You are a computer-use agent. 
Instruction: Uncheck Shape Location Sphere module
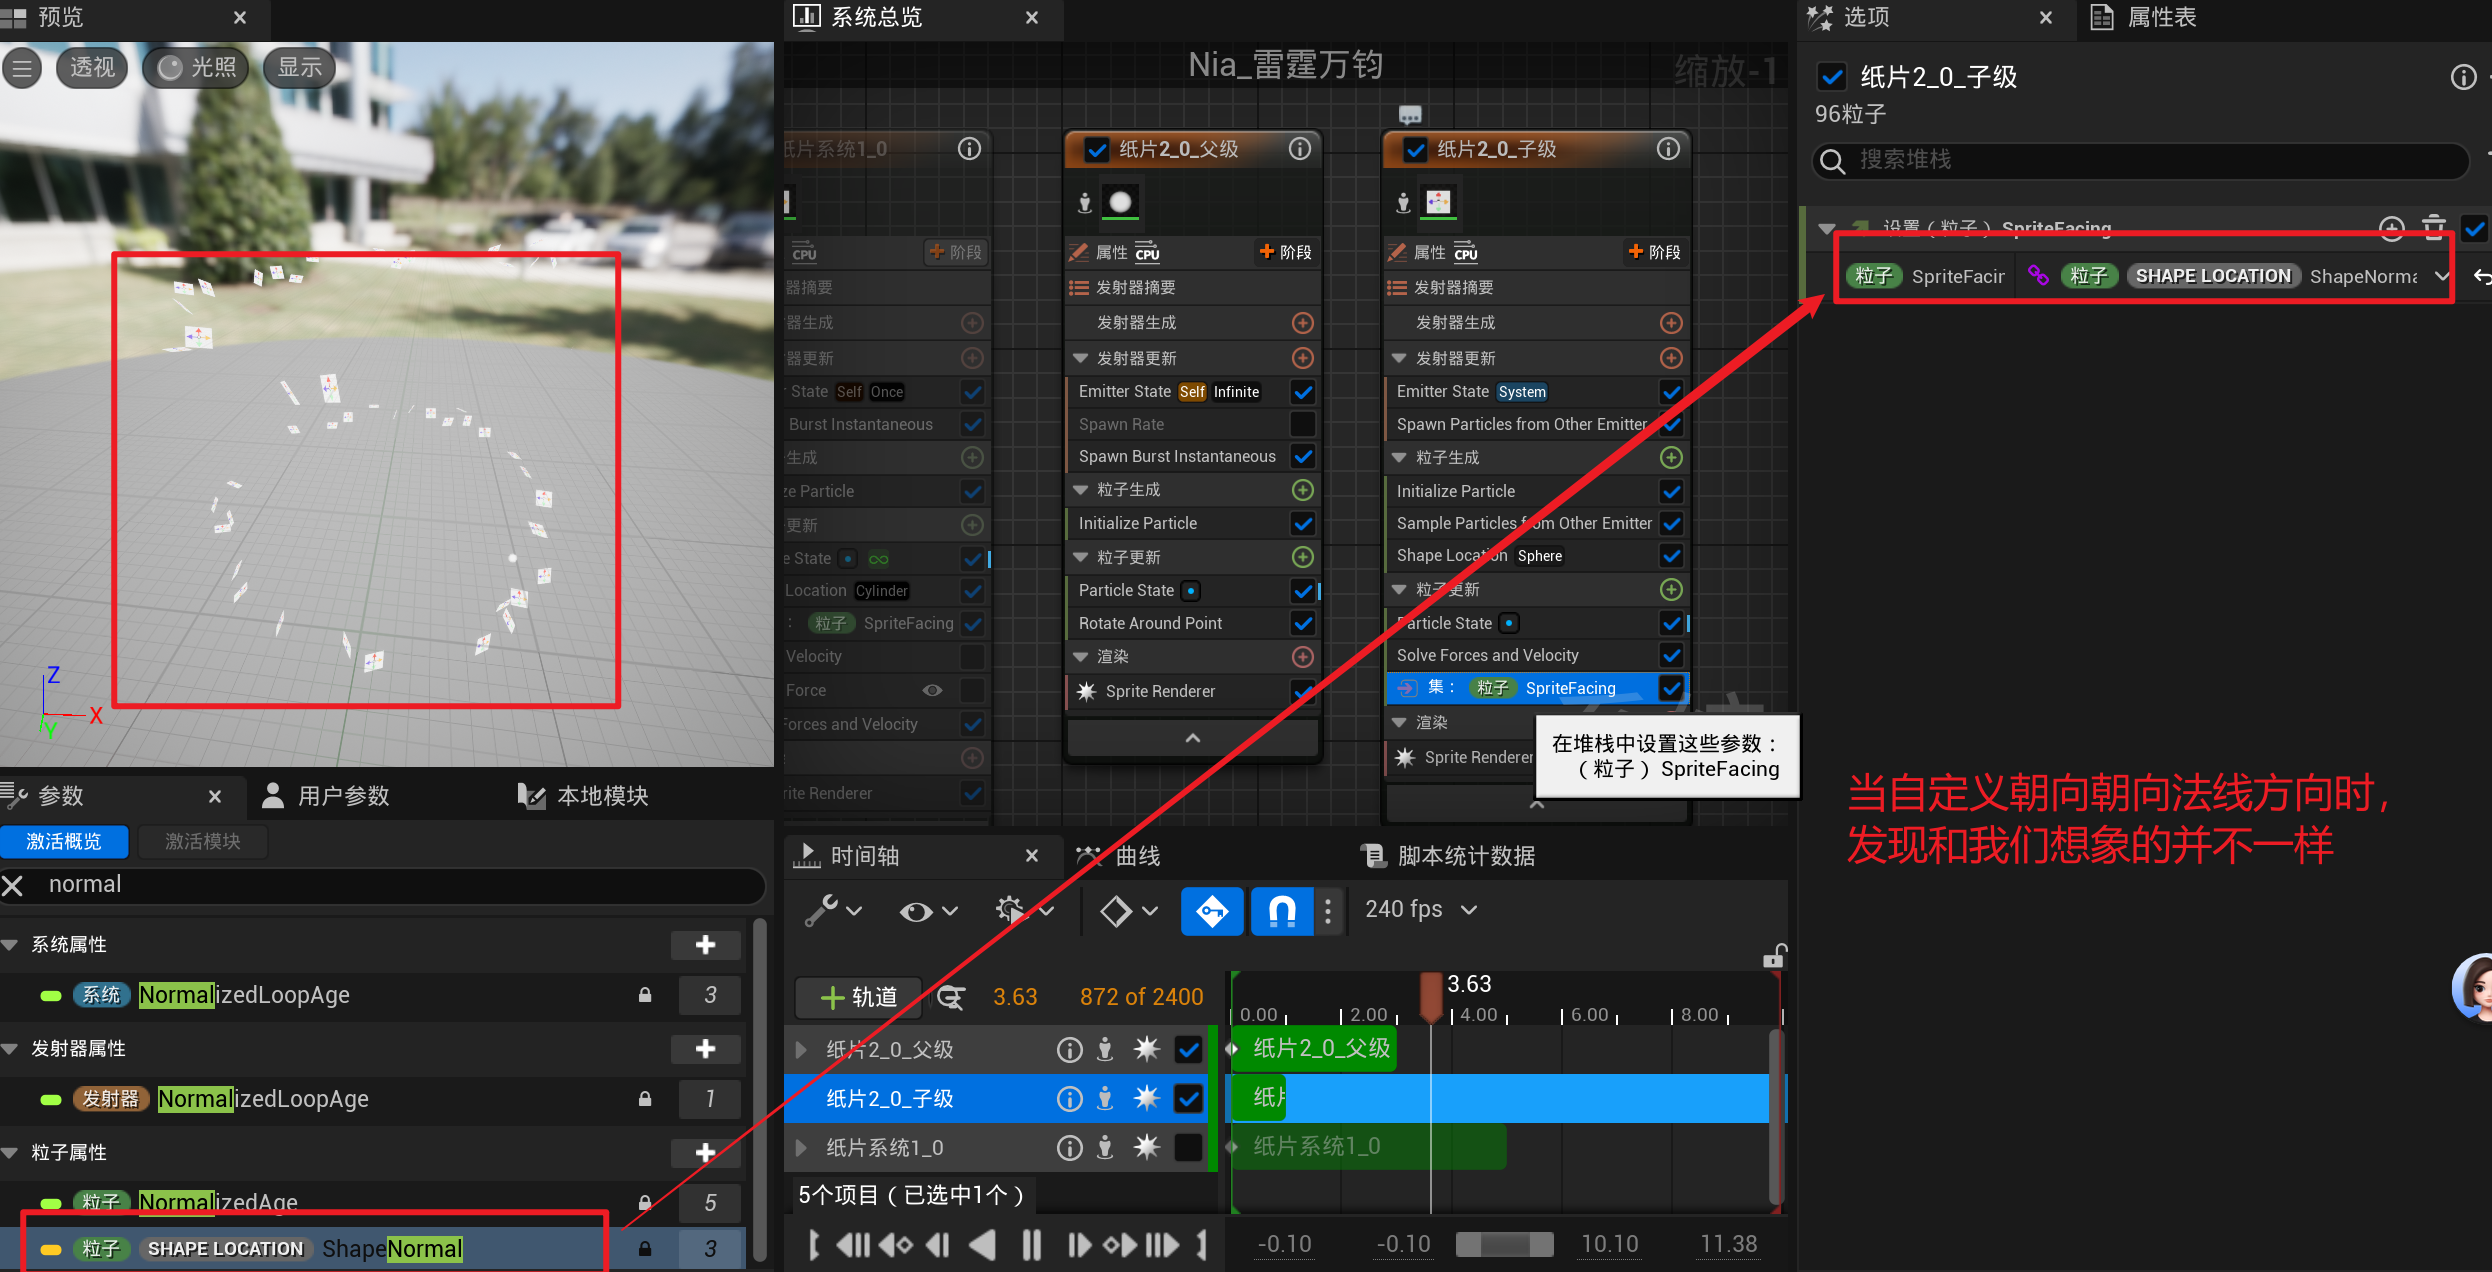(1670, 556)
